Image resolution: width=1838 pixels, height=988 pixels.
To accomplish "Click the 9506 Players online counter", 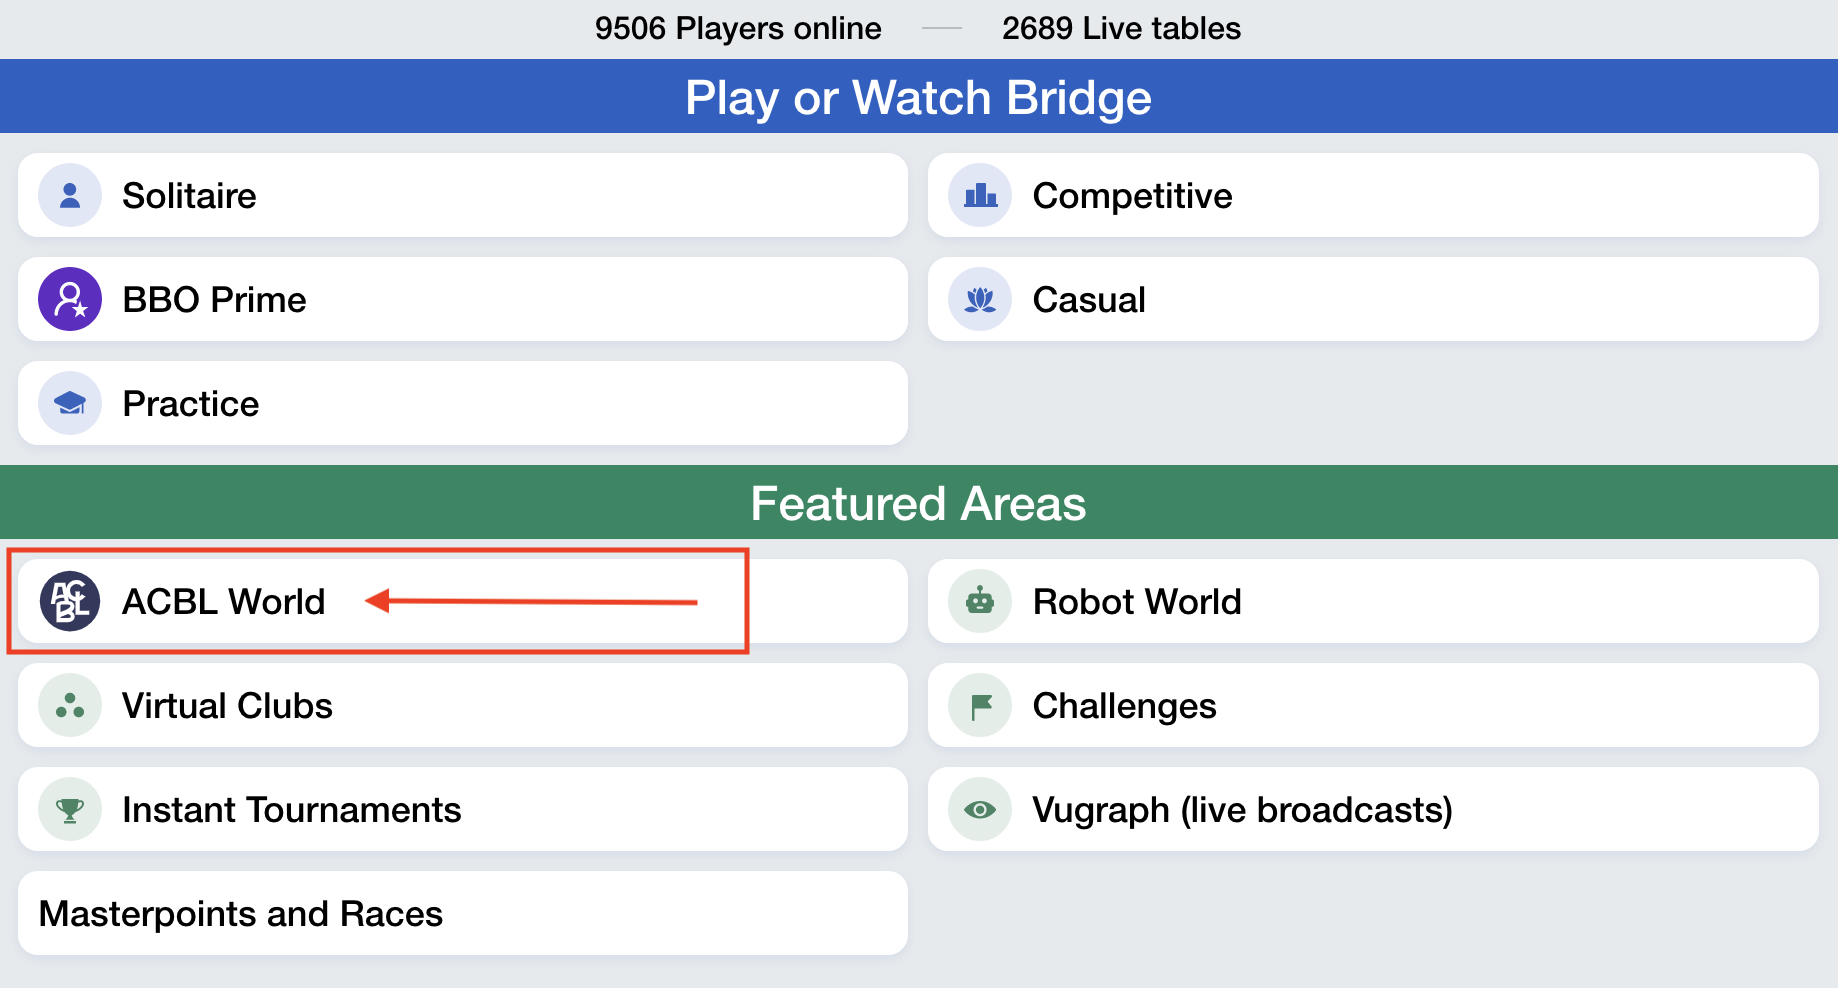I will 737,27.
